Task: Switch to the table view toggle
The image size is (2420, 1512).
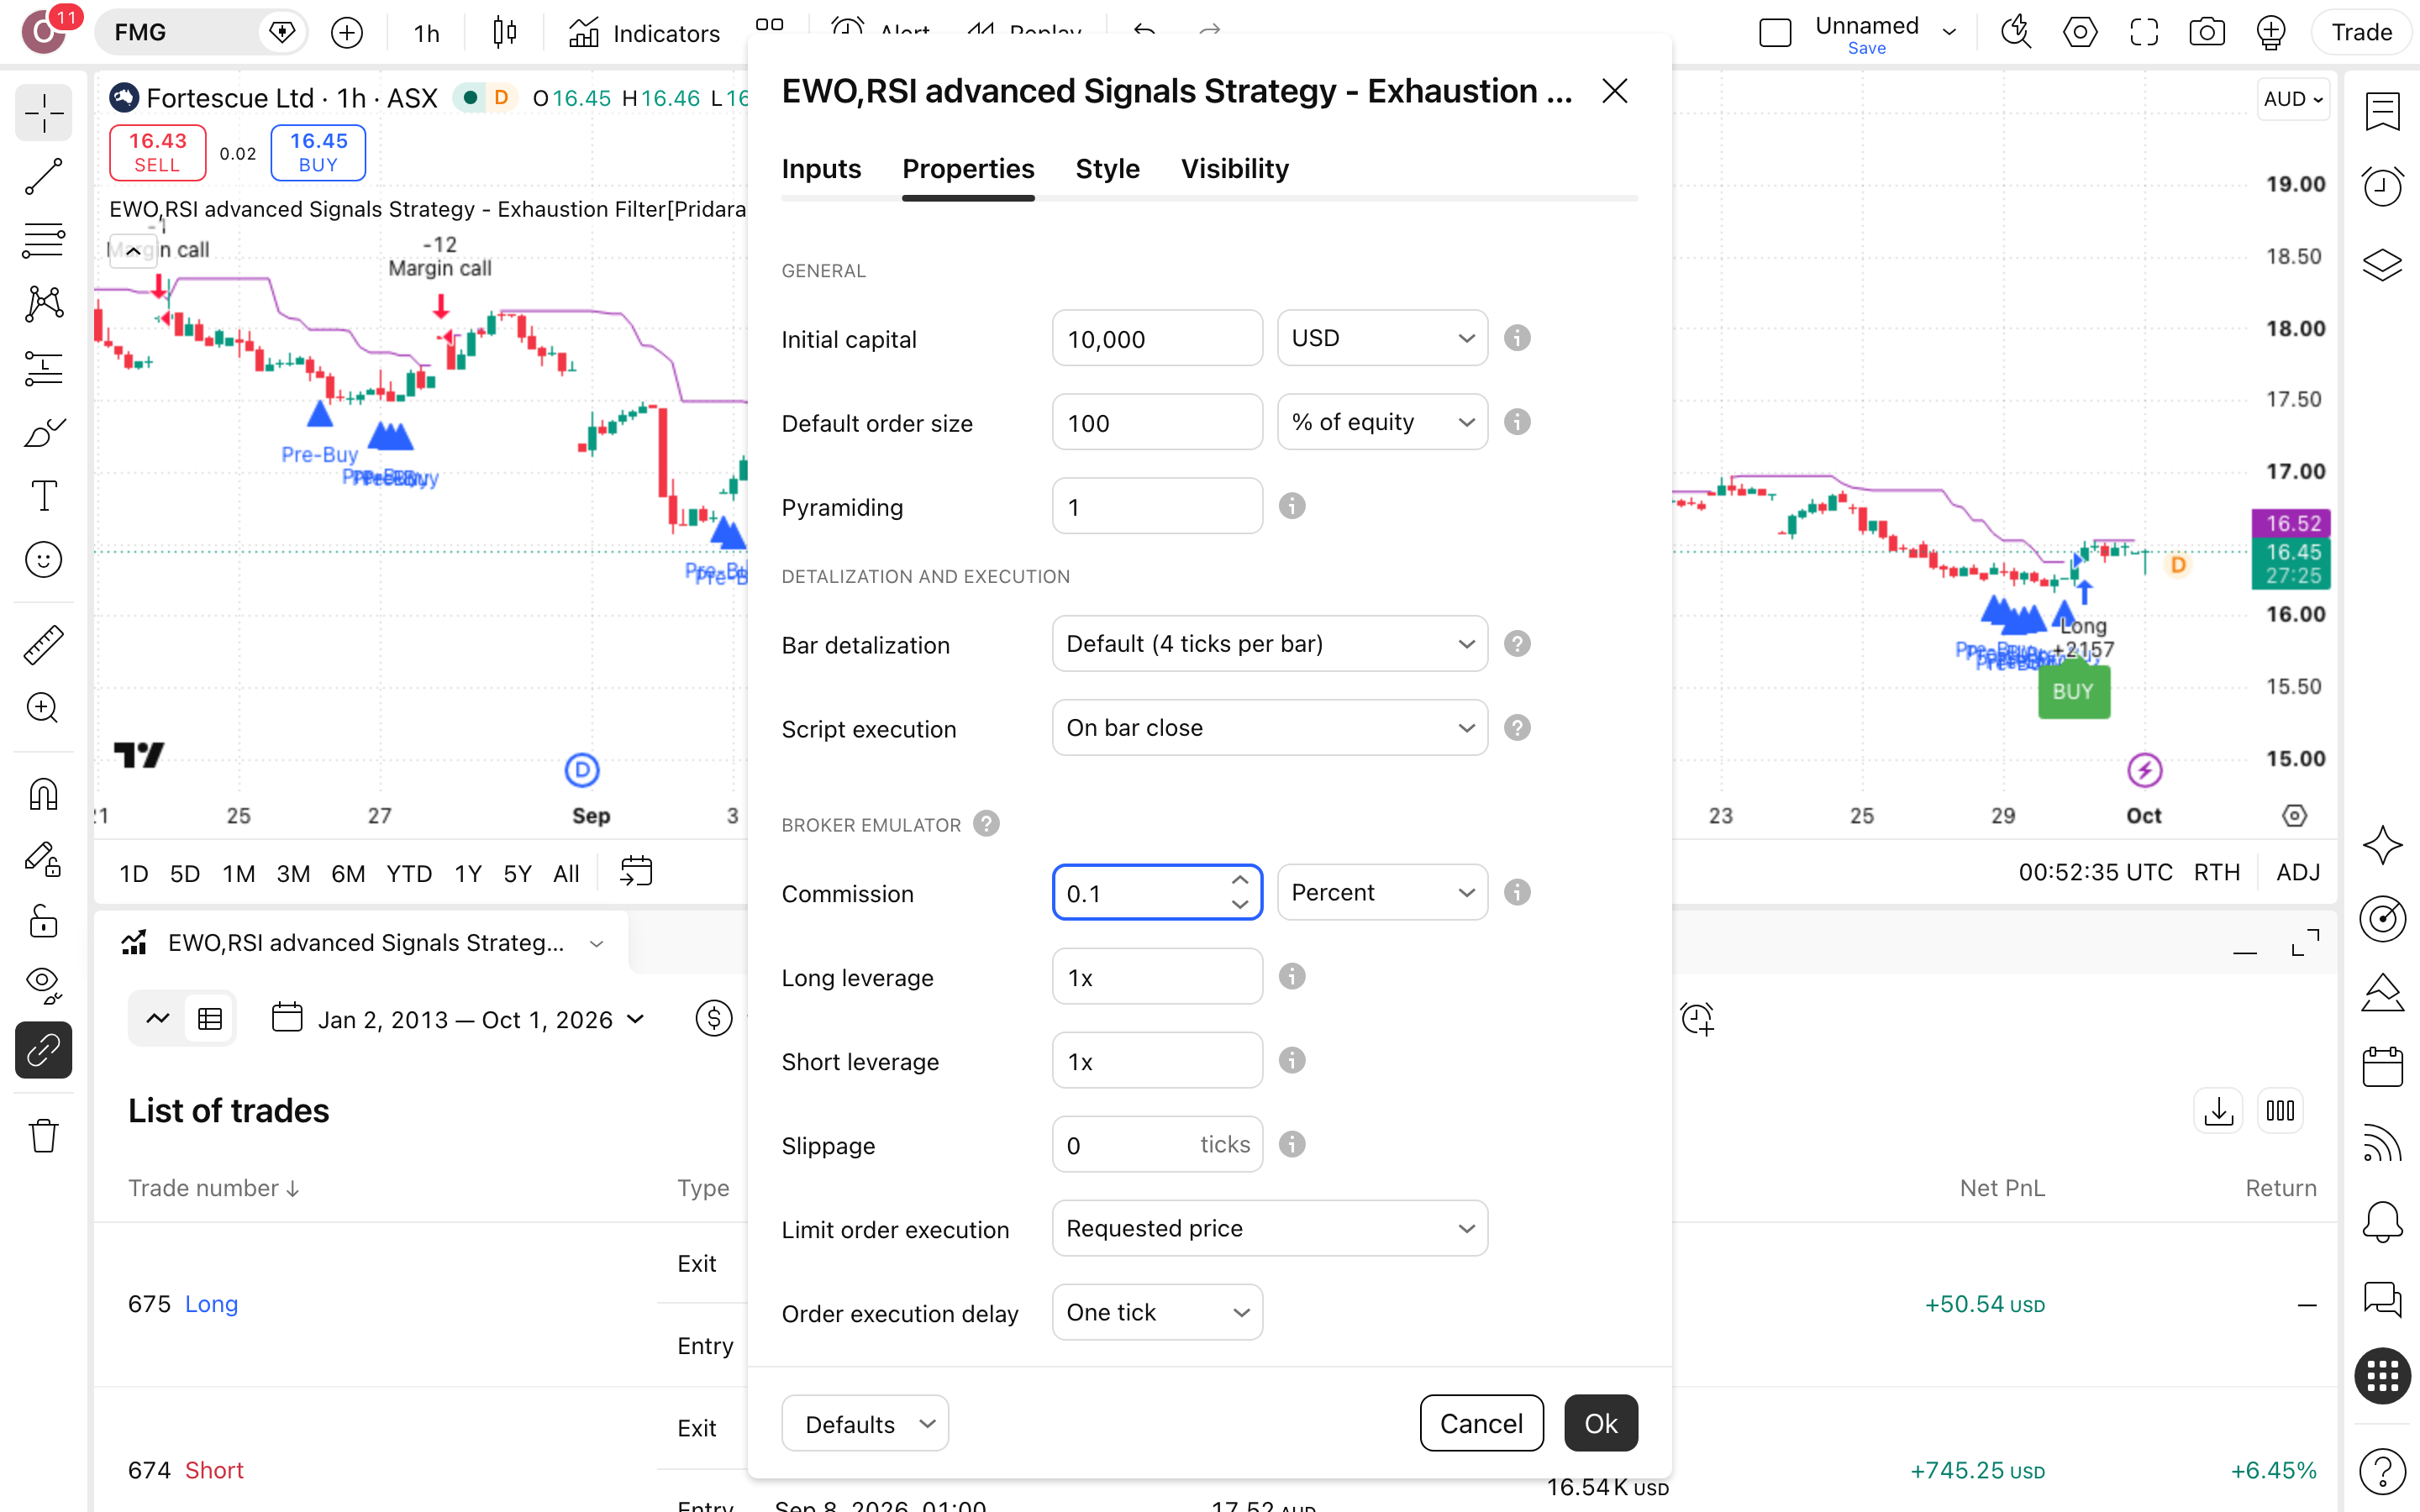Action: [210, 1019]
